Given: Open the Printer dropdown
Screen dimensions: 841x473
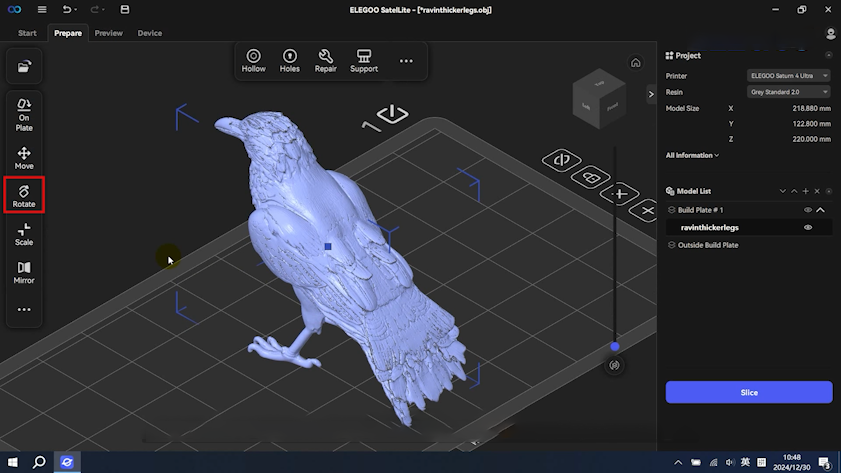Looking at the screenshot, I should [788, 76].
